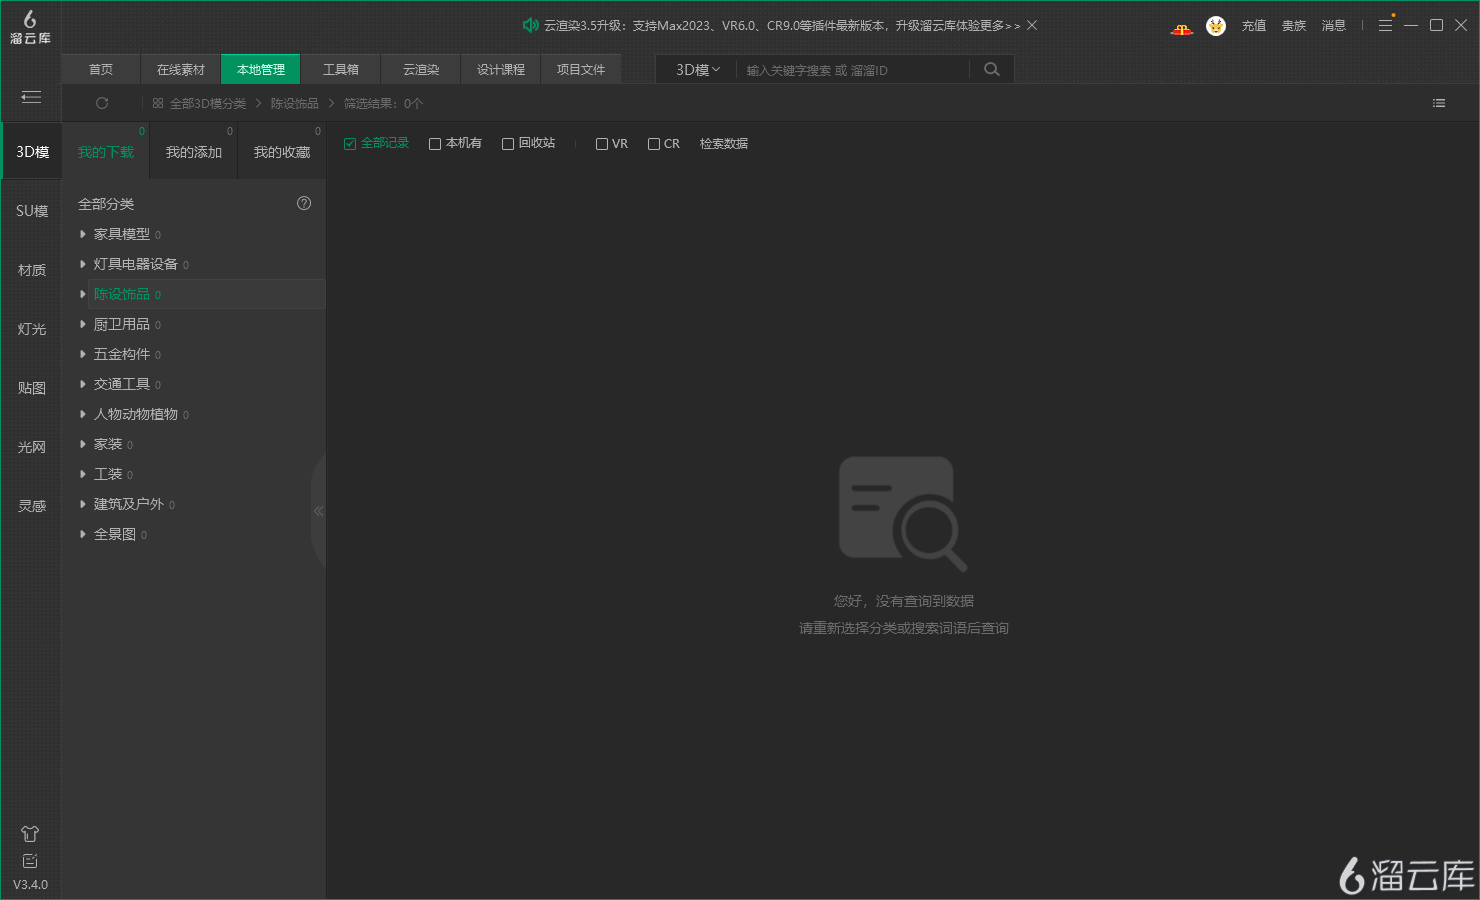The height and width of the screenshot is (900, 1480).
Task: Click 陈设饰品 breadcrumb link
Action: click(x=295, y=104)
